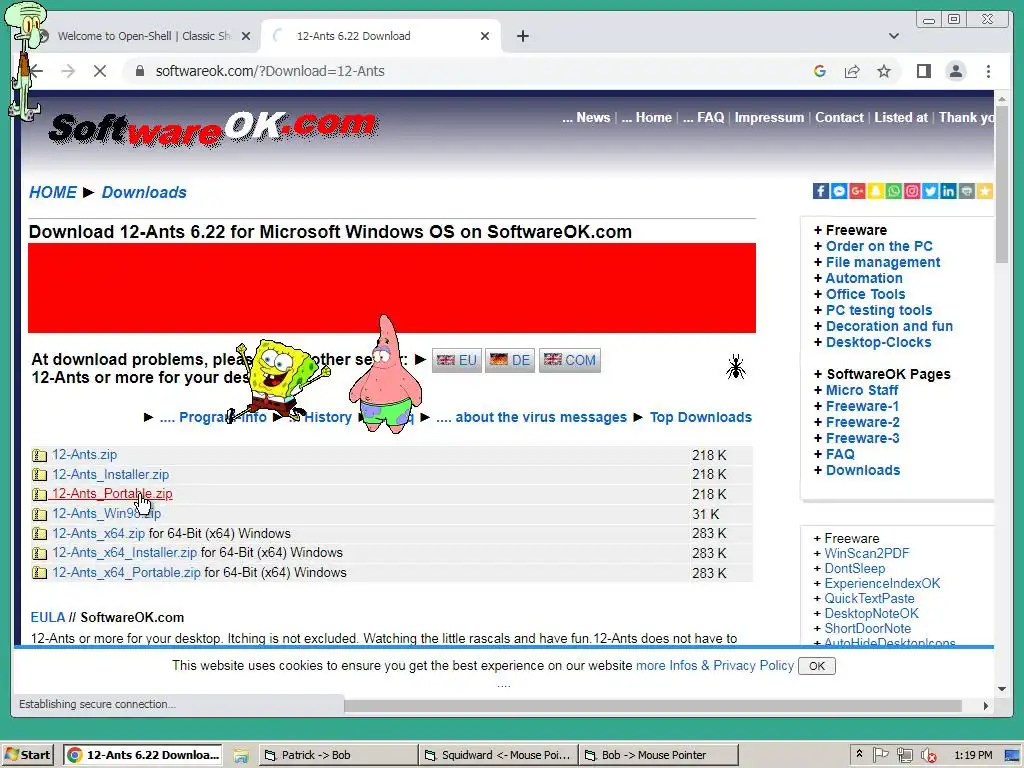
Task: Choose the EU download server button
Action: tap(456, 360)
